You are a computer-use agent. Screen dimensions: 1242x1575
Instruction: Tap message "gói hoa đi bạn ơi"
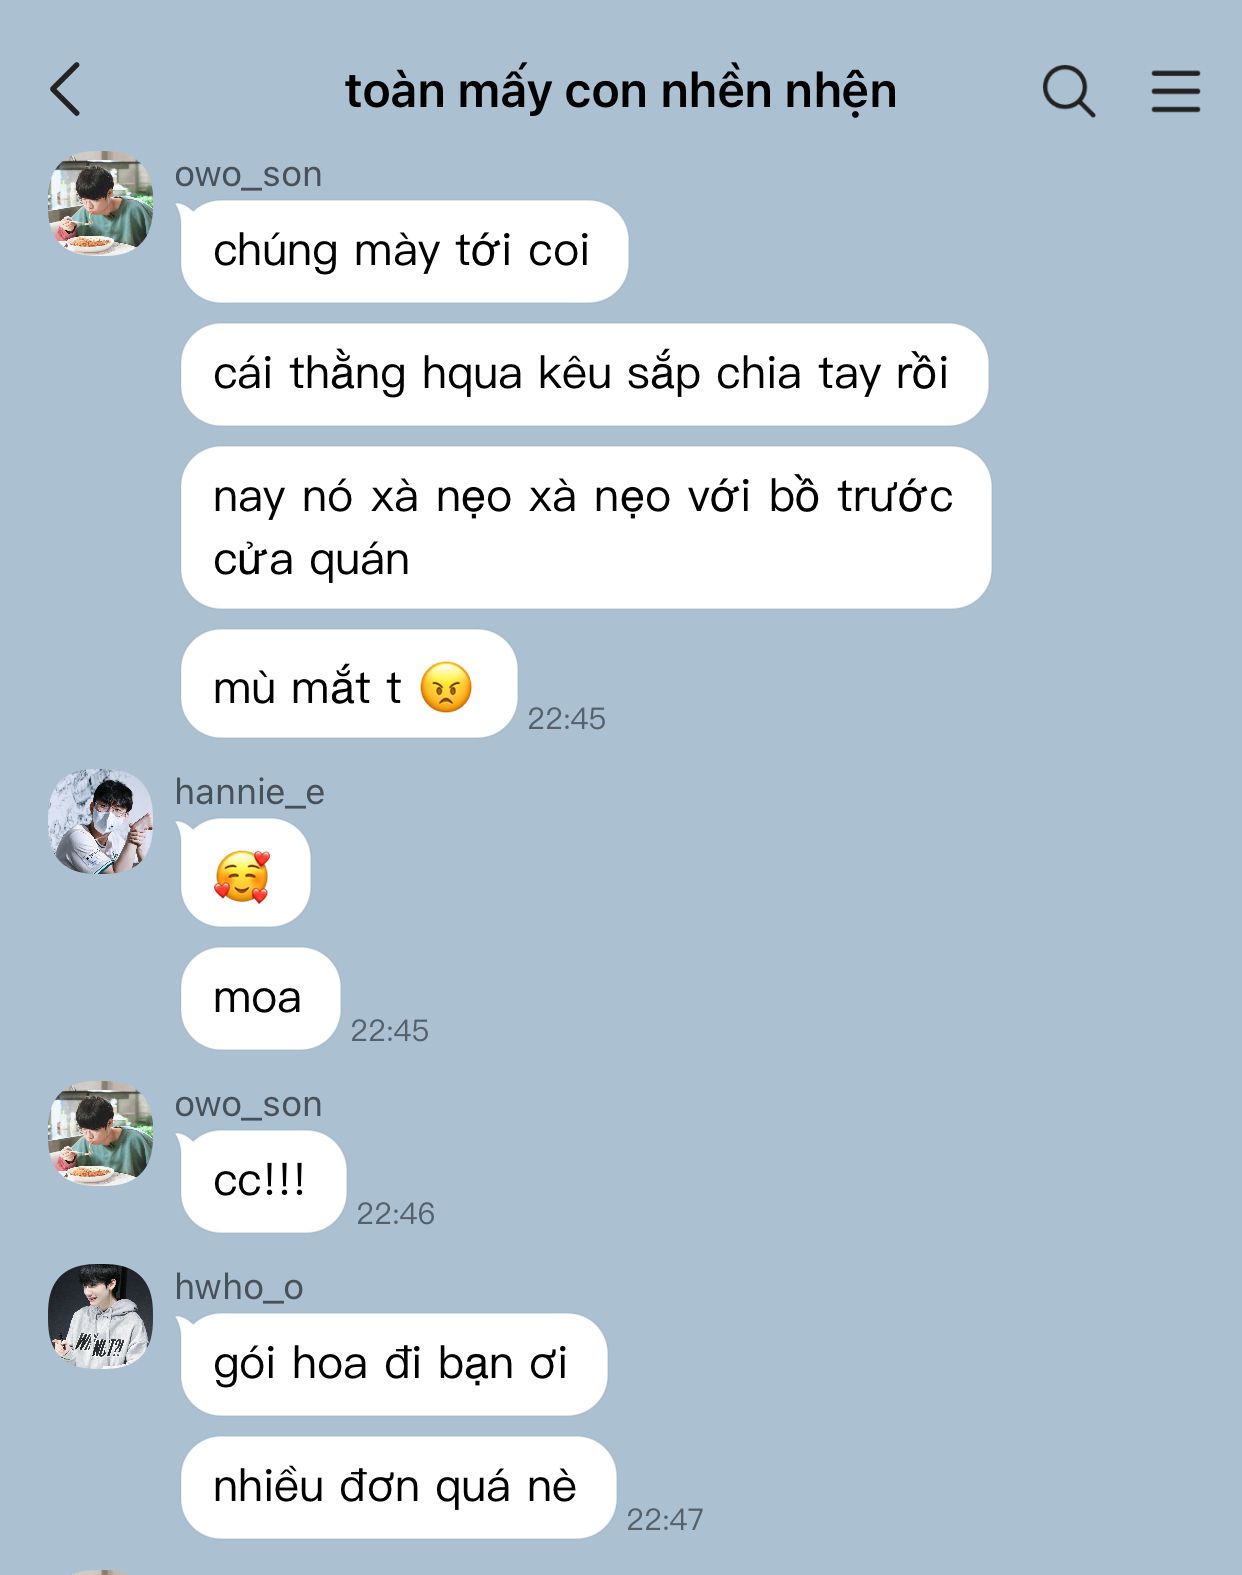click(x=393, y=1364)
